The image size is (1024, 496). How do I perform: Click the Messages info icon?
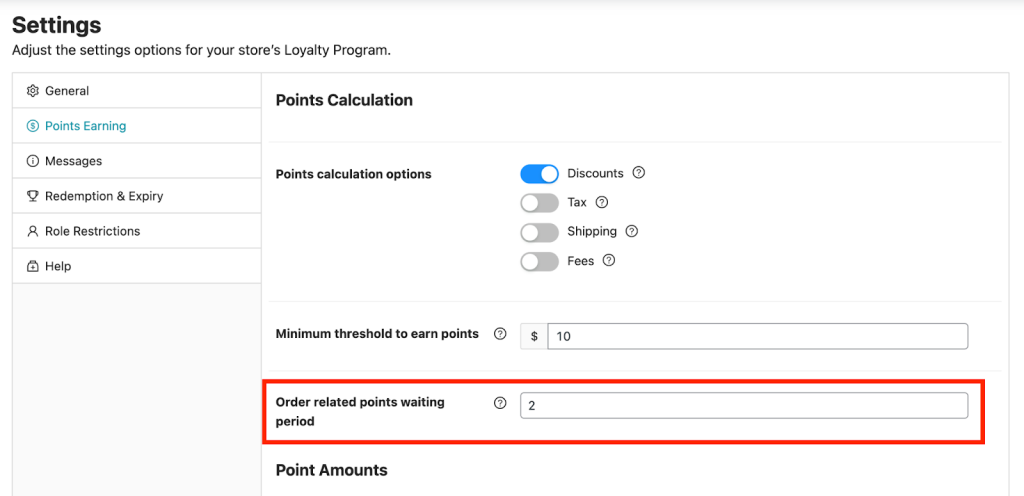[x=33, y=161]
